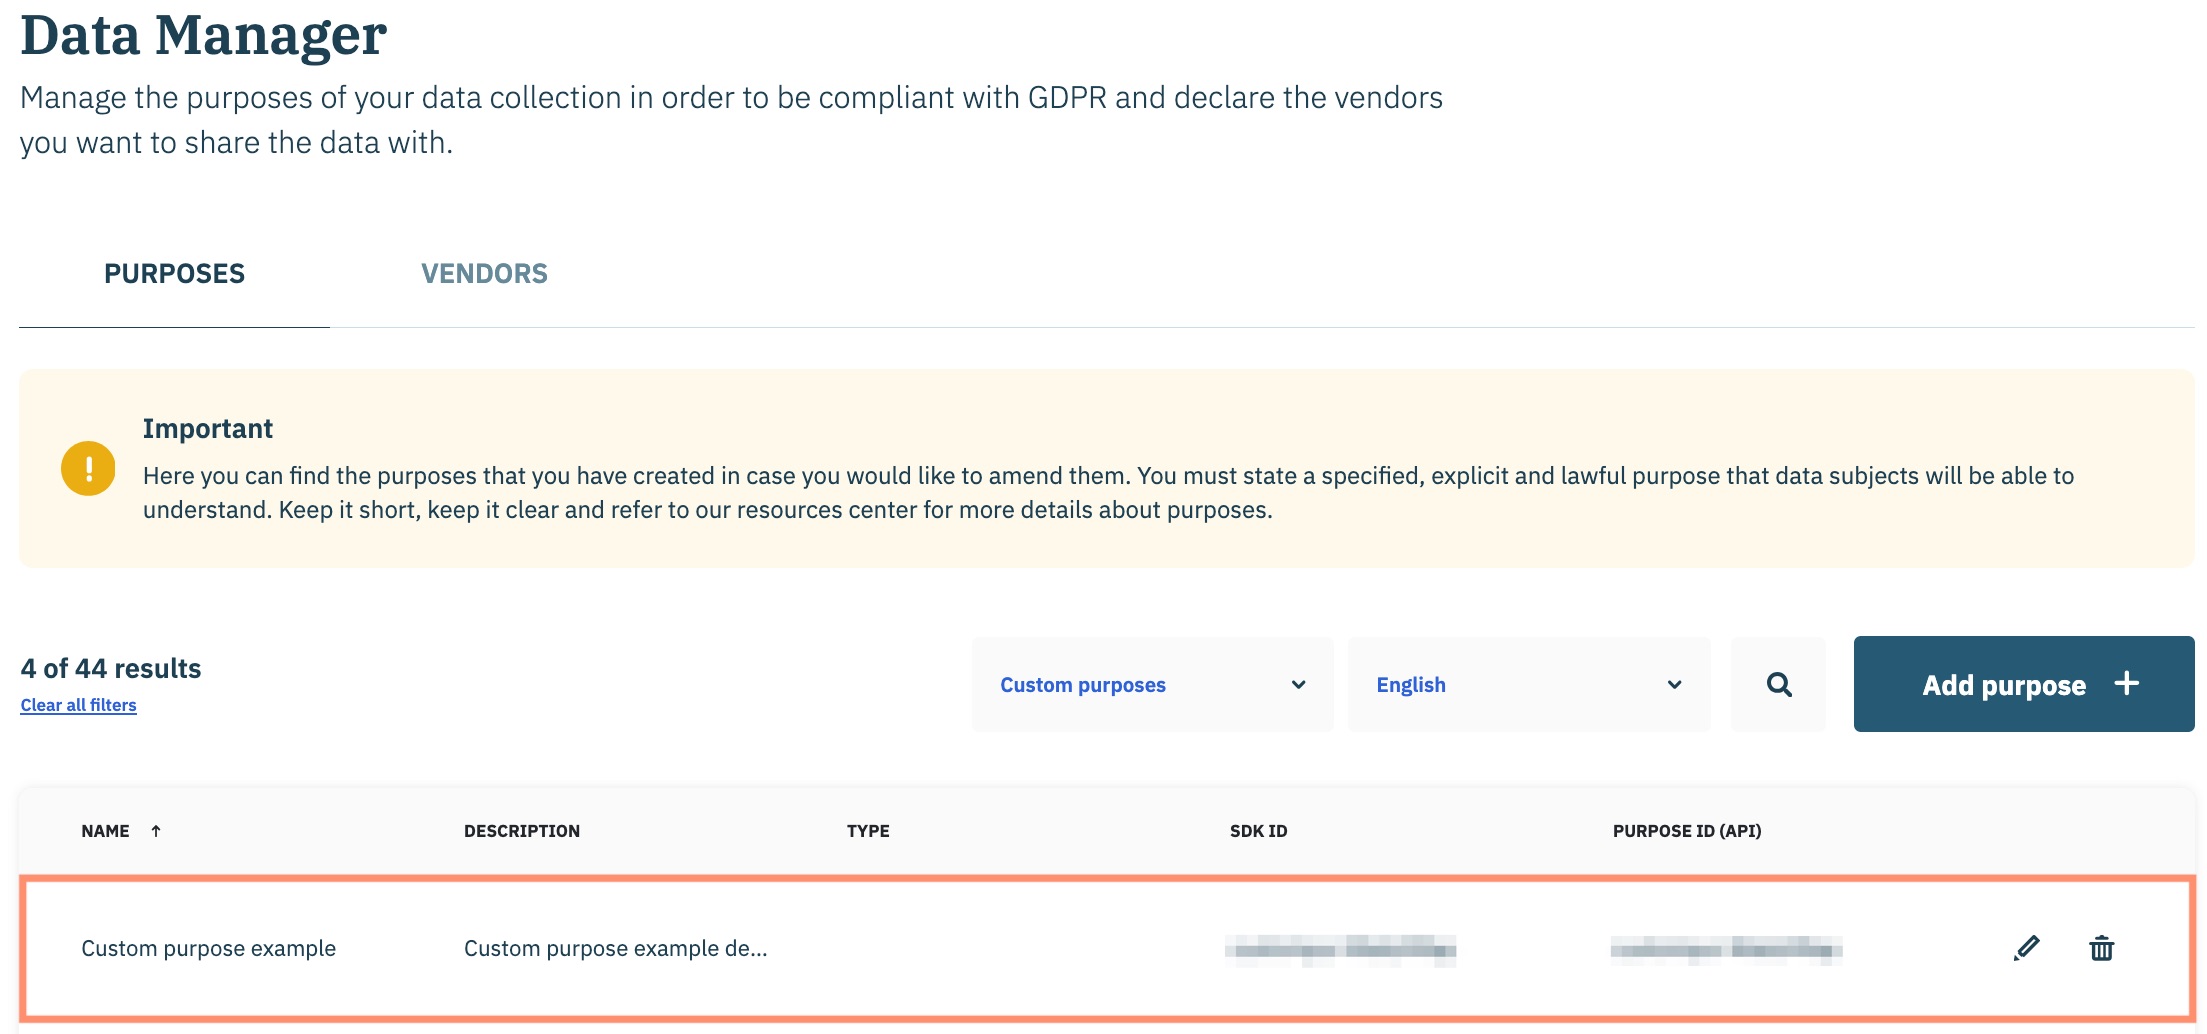Switch to the PURPOSES tab
Image resolution: width=2207 pixels, height=1034 pixels.
174,274
